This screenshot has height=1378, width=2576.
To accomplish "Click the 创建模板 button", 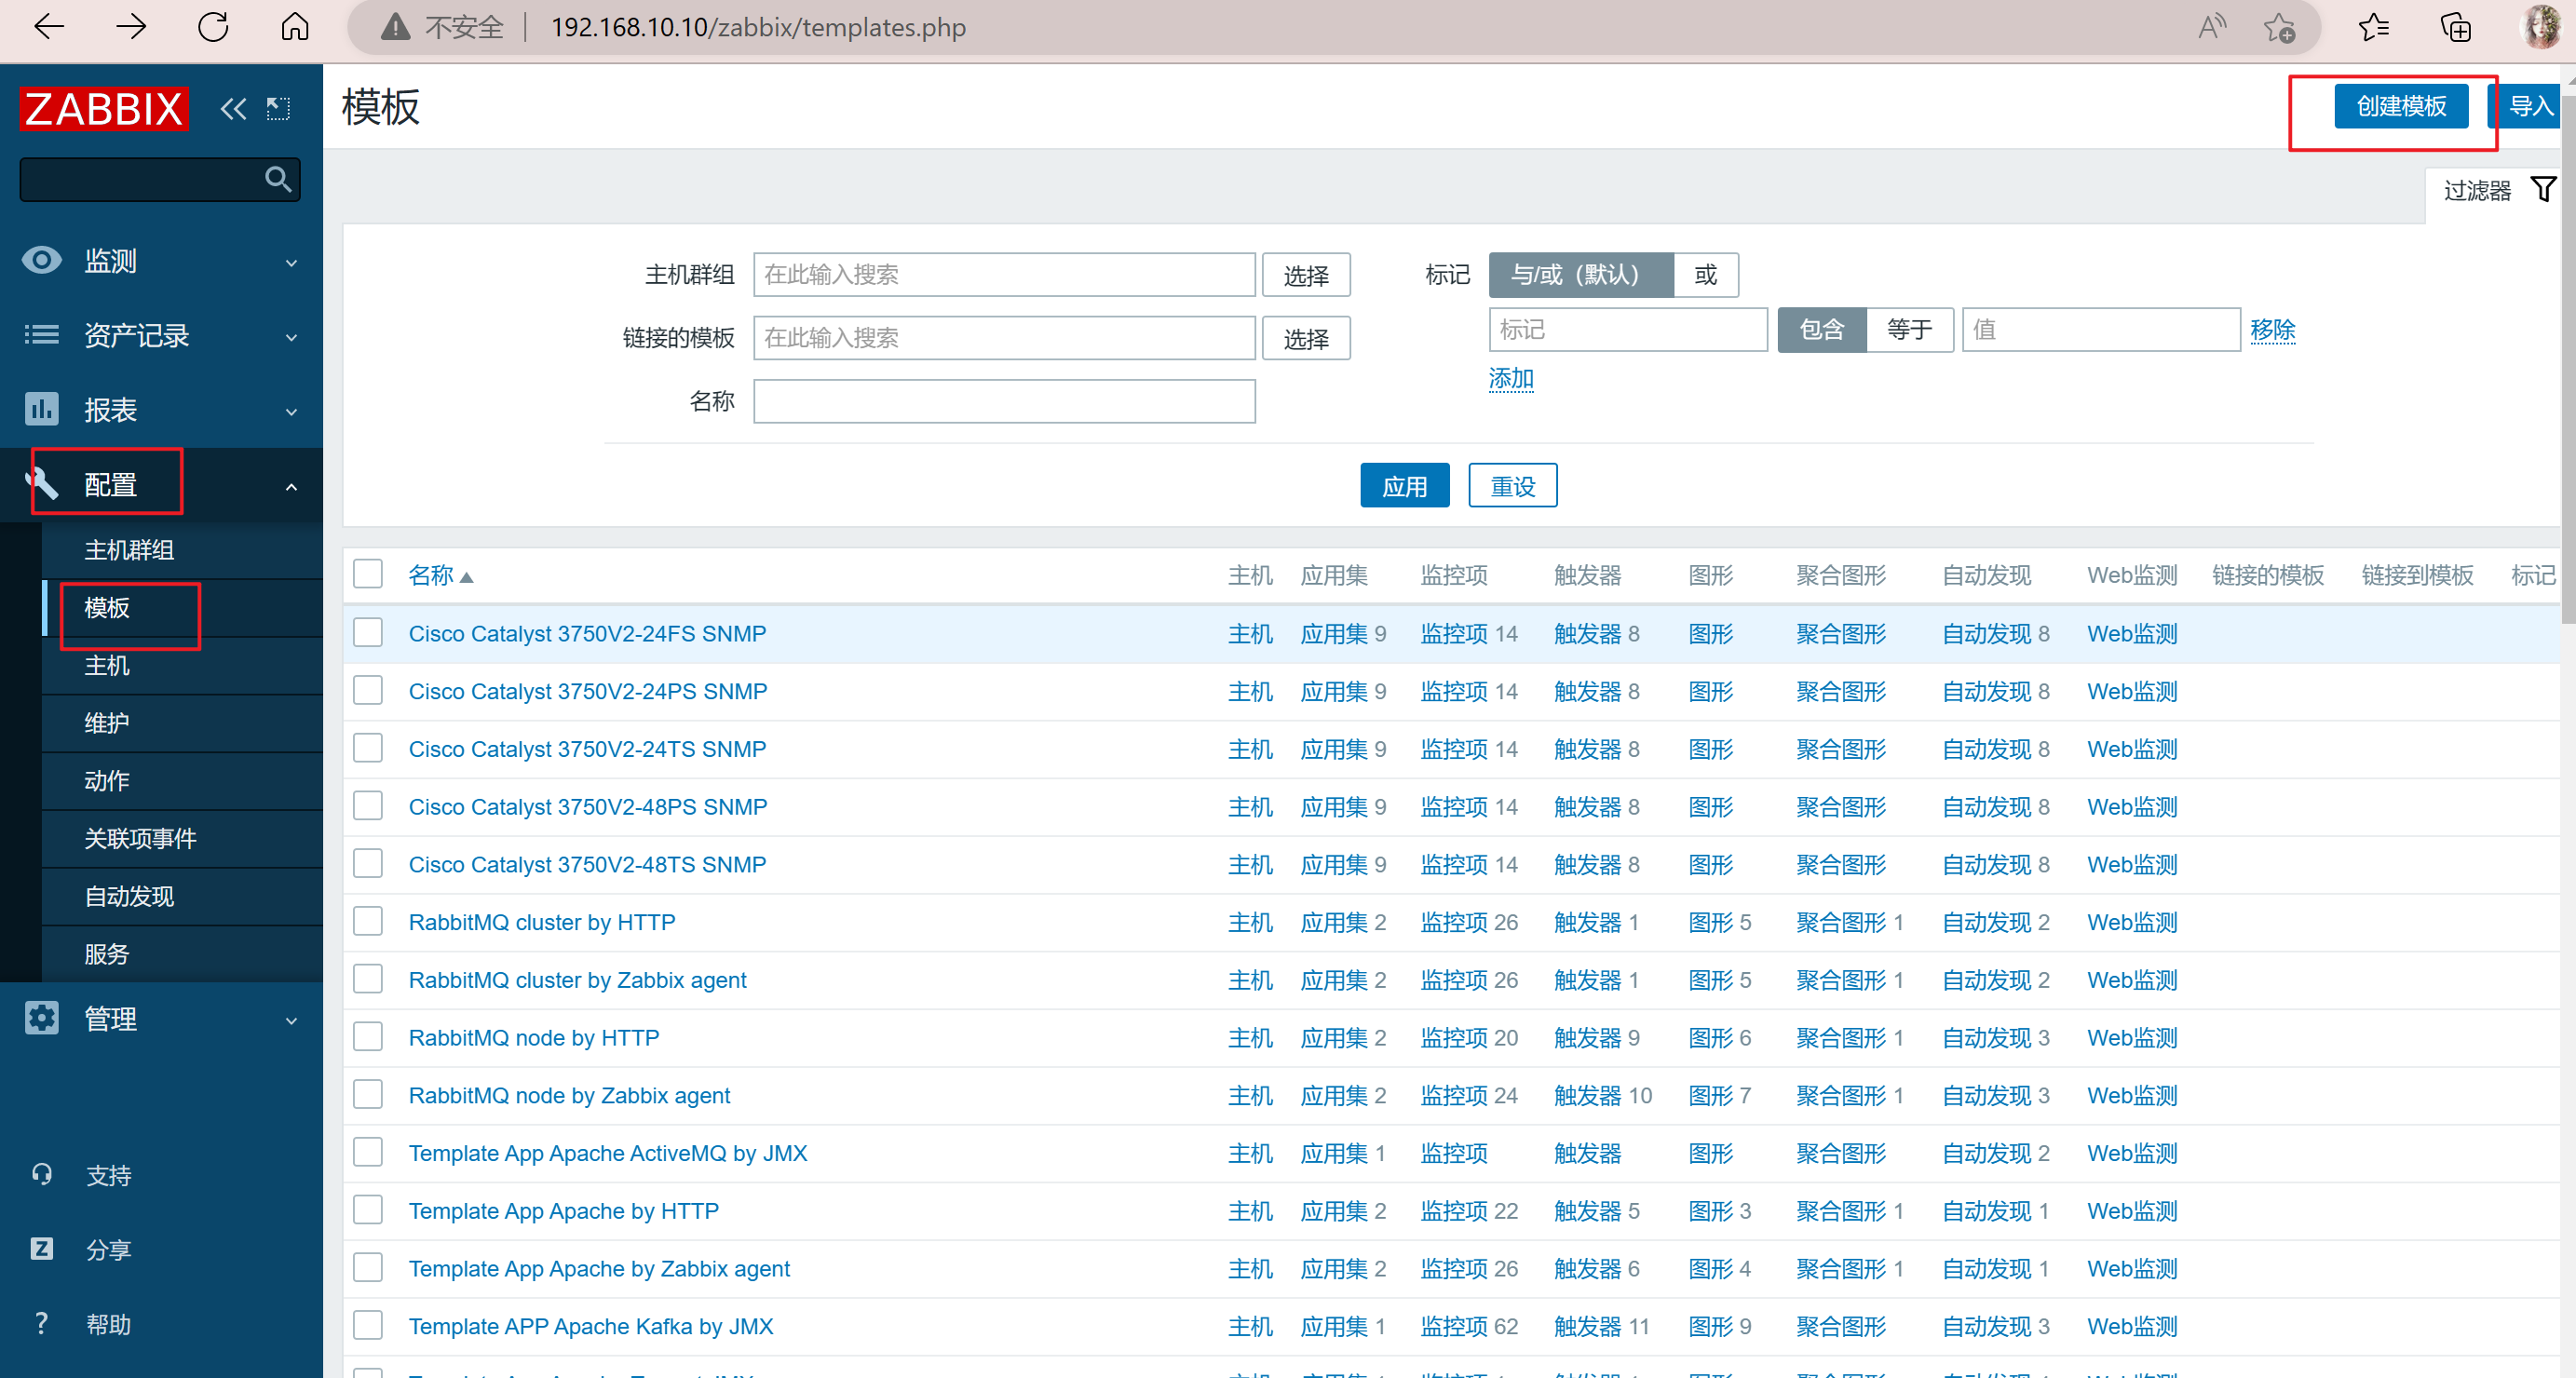I will [2401, 106].
